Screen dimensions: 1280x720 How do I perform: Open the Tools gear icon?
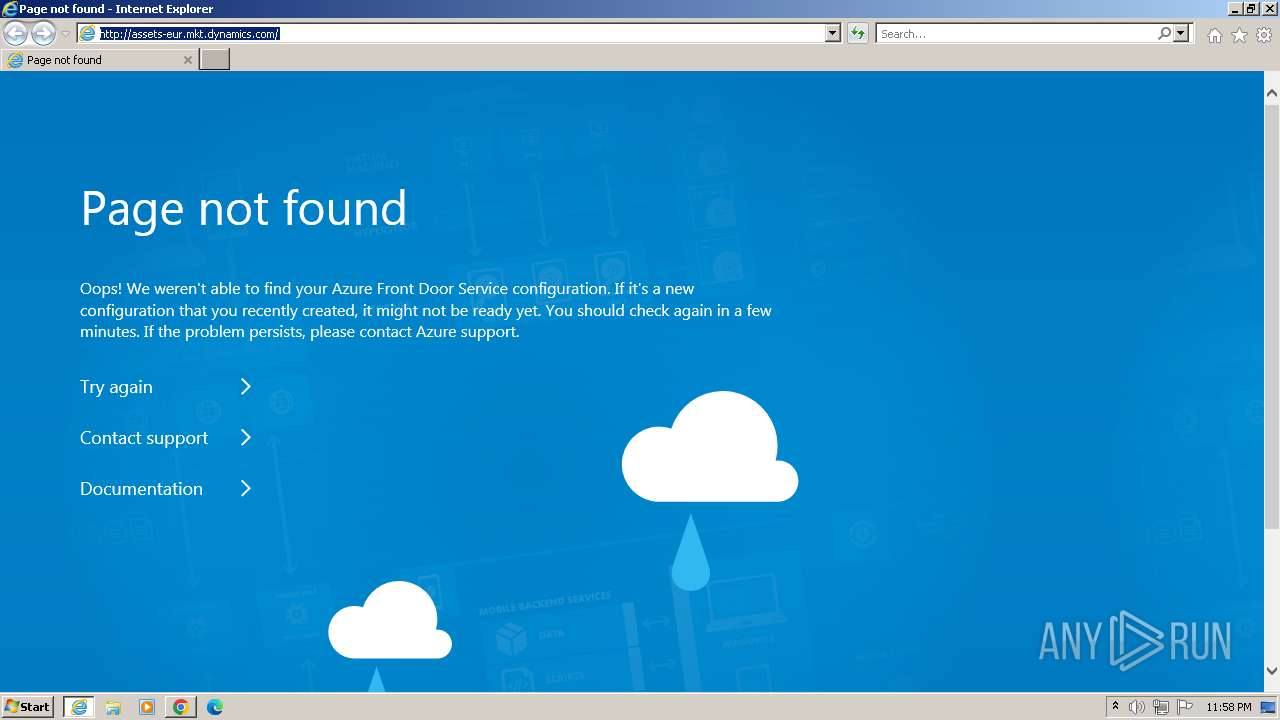click(x=1264, y=35)
